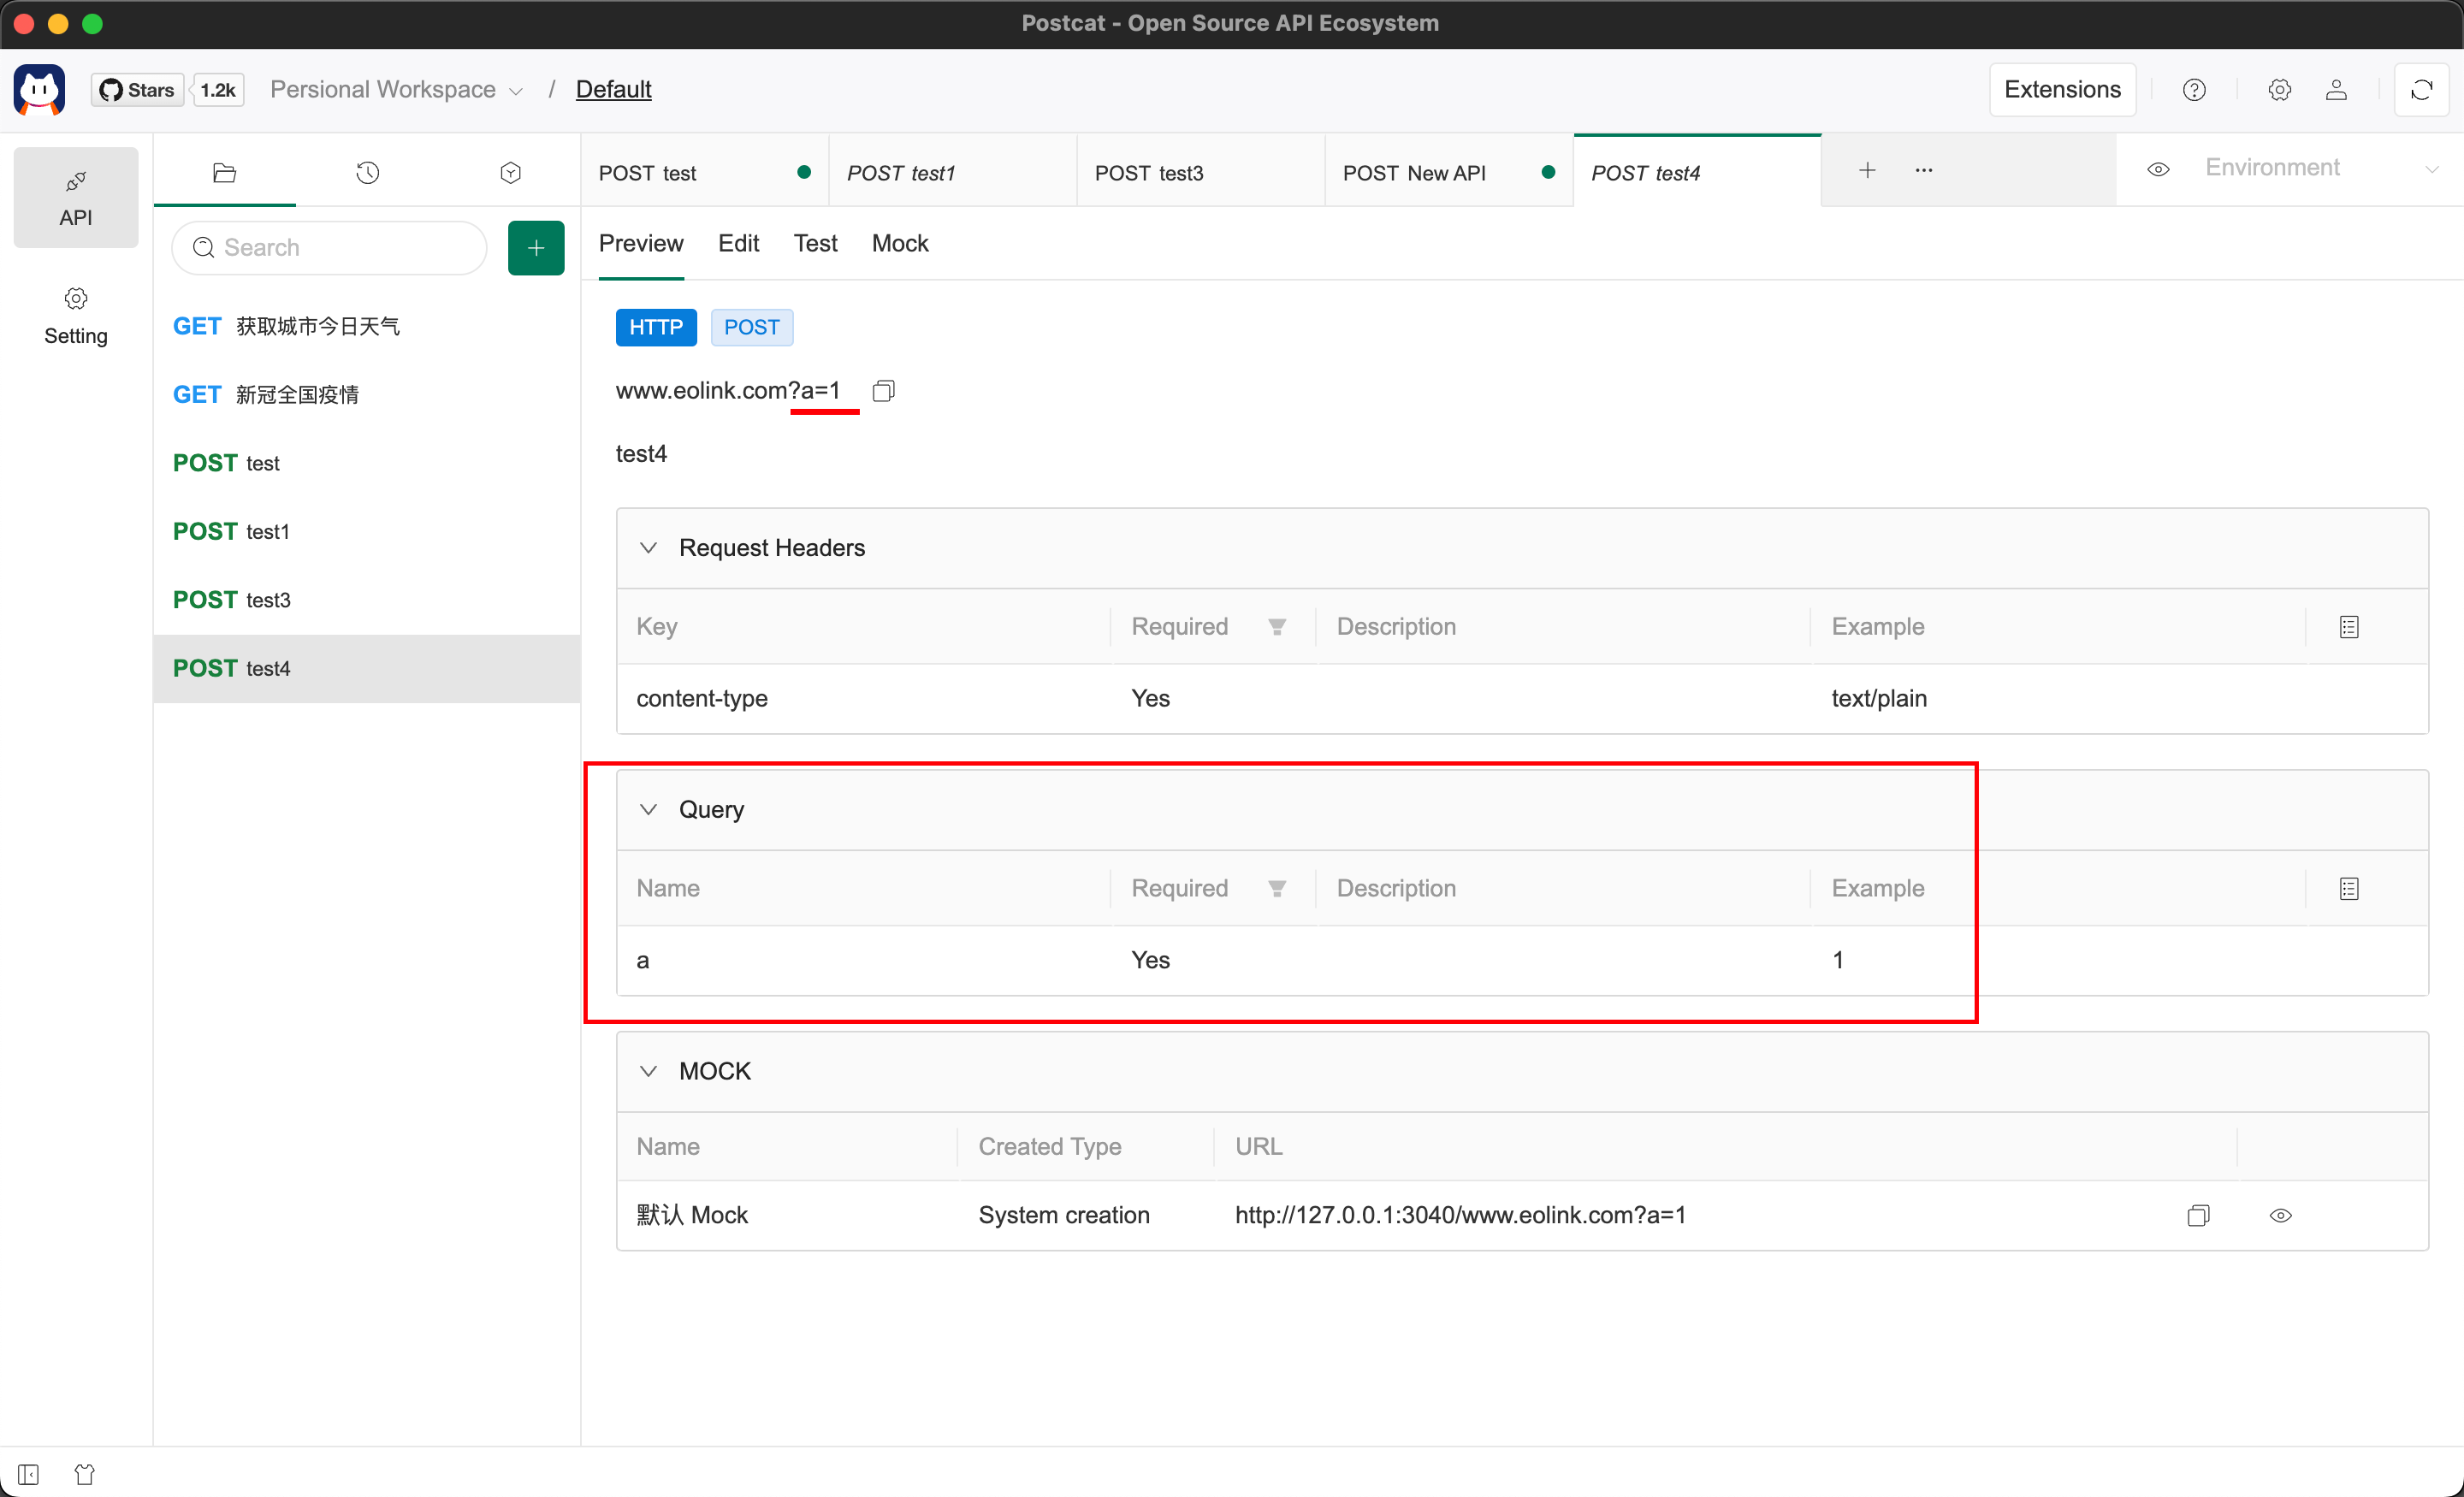
Task: Click the mock URL http://127.0.0.1:3040 text
Action: point(1460,1215)
